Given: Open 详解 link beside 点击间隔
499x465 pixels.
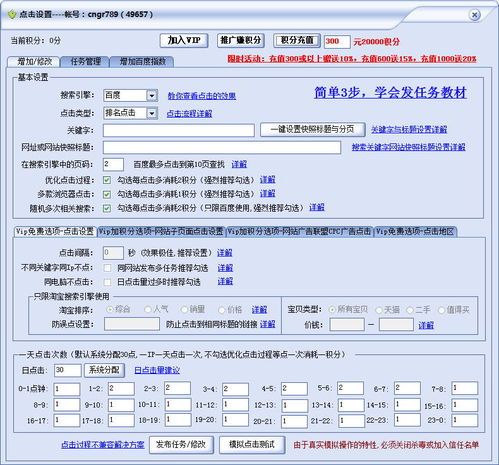Looking at the screenshot, I should point(224,253).
